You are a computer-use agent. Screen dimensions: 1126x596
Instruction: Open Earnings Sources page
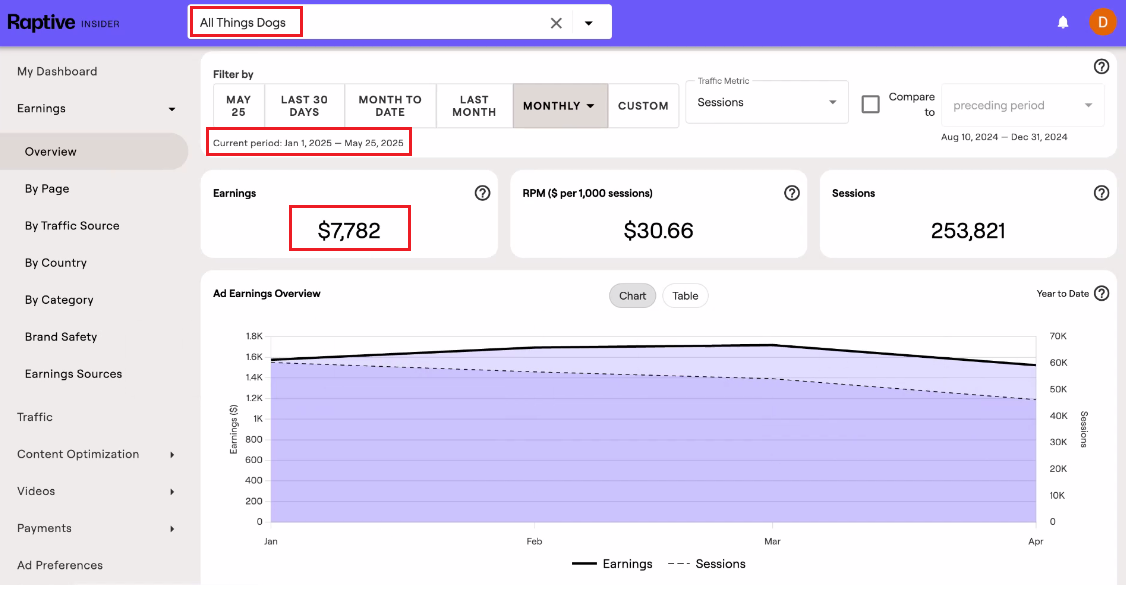tap(73, 374)
